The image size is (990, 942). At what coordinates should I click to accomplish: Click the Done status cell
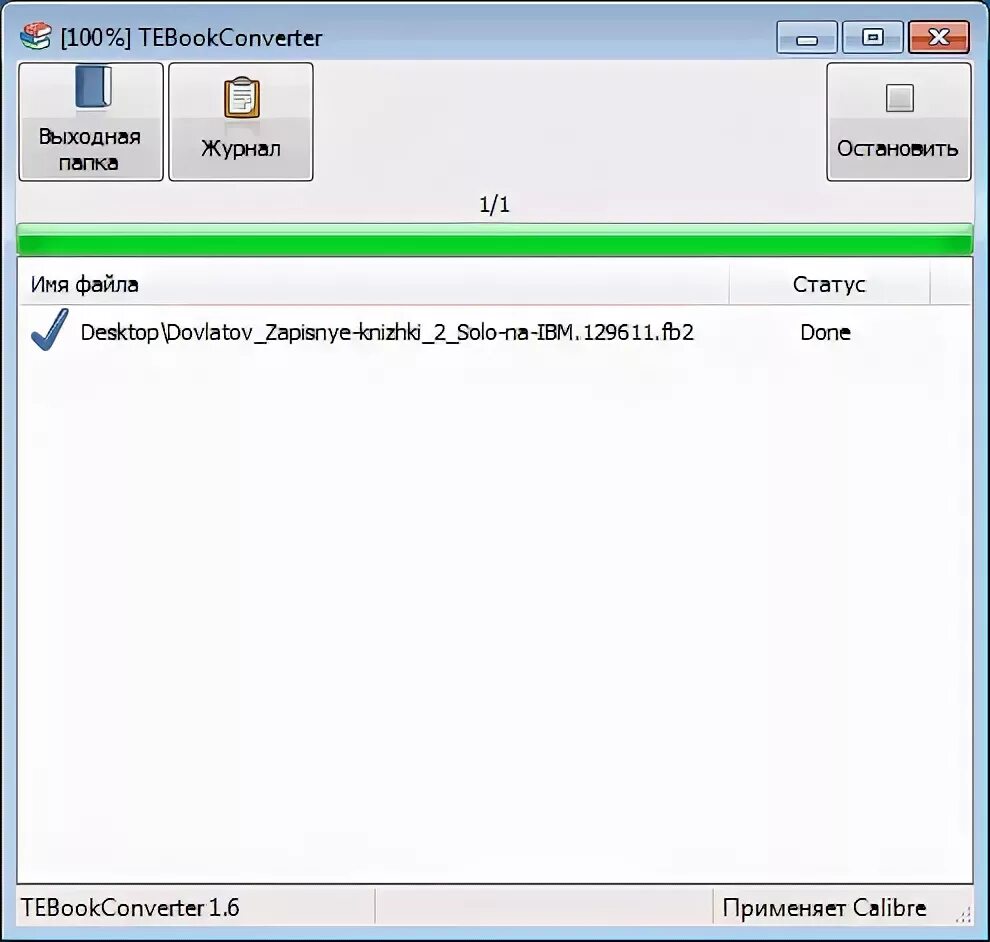[825, 332]
